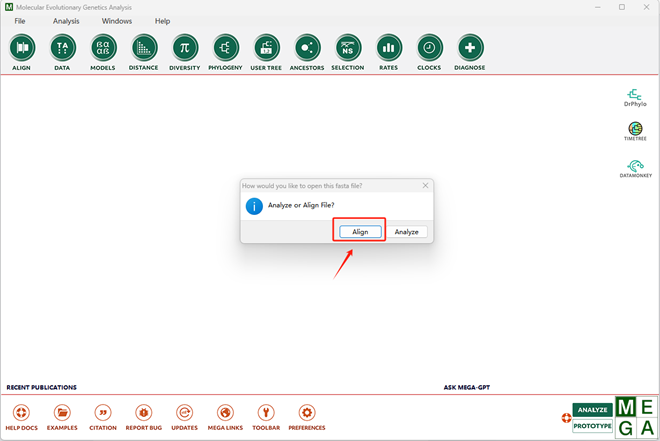660x441 pixels.
Task: Select the DIAGNOSE plus icon
Action: pos(470,48)
